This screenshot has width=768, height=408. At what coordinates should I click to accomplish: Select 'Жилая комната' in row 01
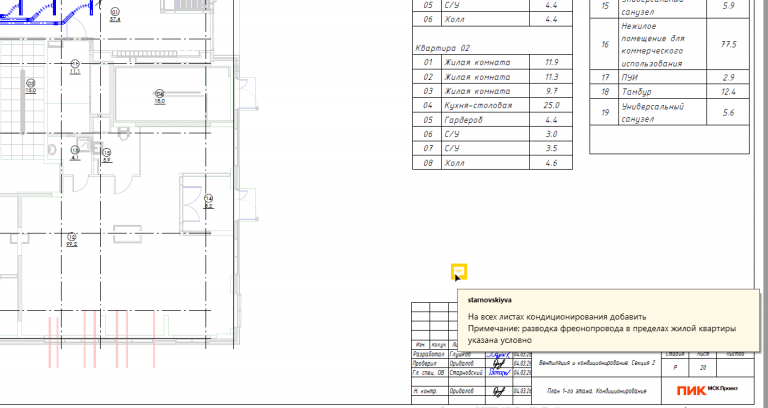[x=477, y=62]
